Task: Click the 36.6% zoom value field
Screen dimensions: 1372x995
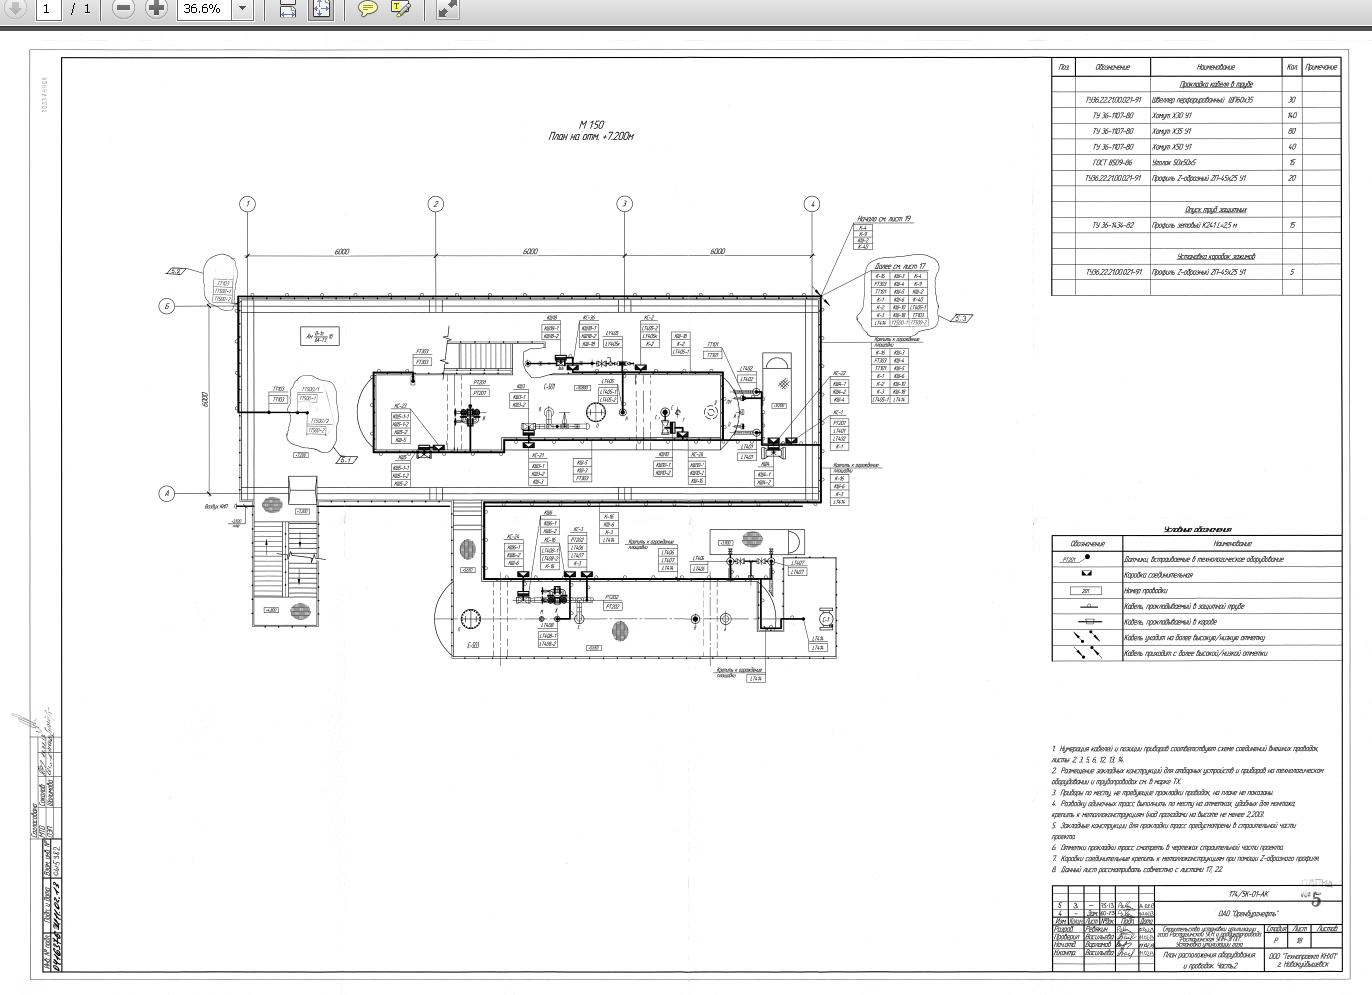Action: tap(203, 8)
